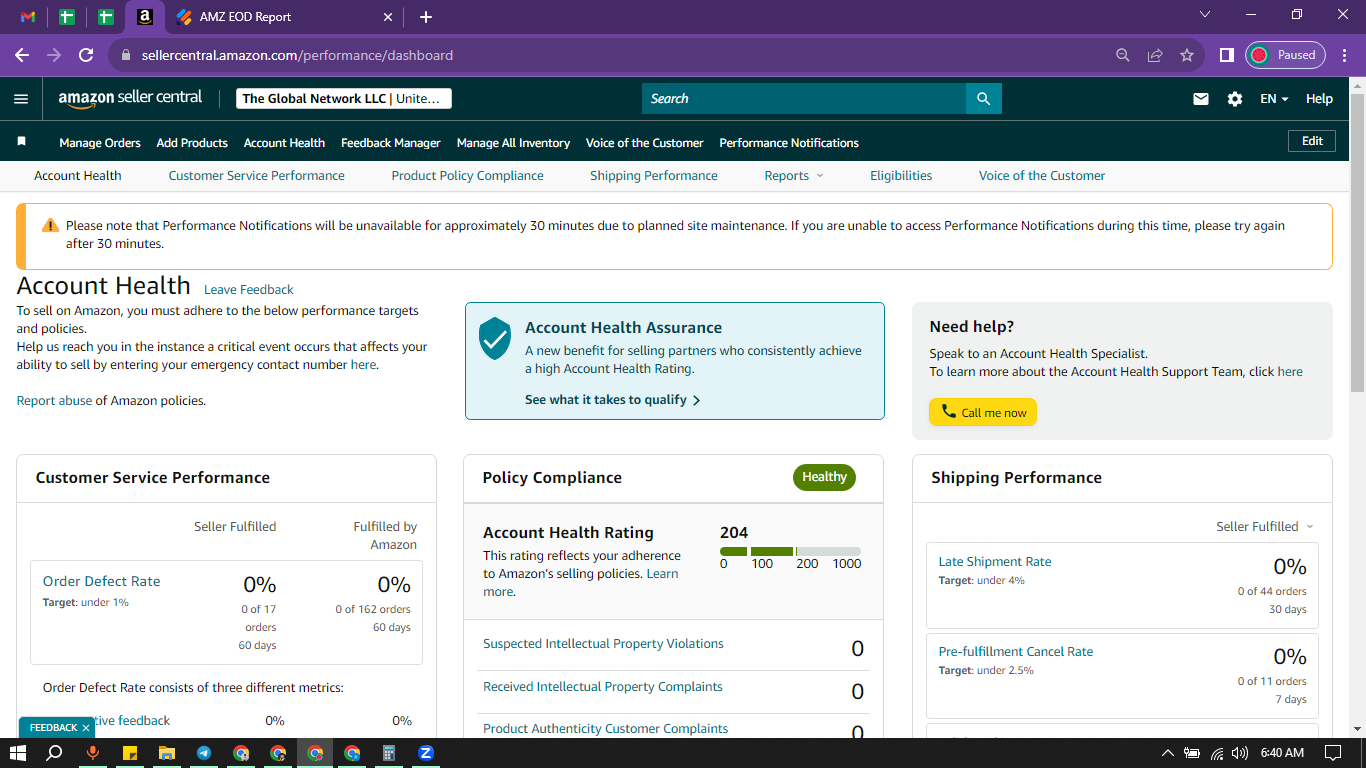The width and height of the screenshot is (1366, 768).
Task: Open a new browser tab with the plus
Action: (426, 17)
